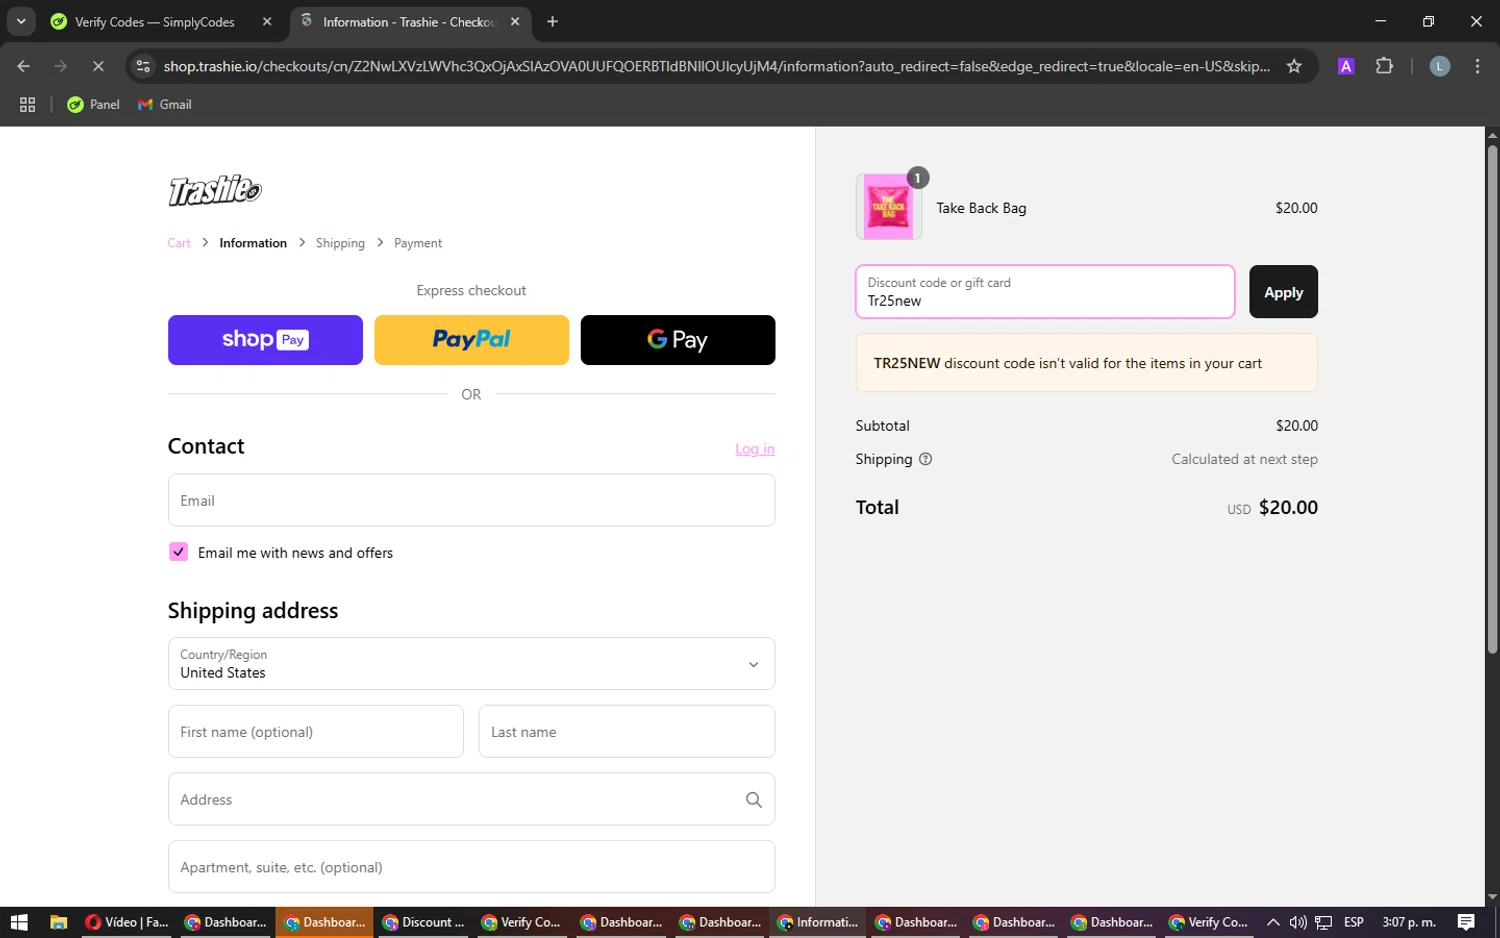View site information icon in address bar
Image resolution: width=1500 pixels, height=938 pixels.
(143, 66)
